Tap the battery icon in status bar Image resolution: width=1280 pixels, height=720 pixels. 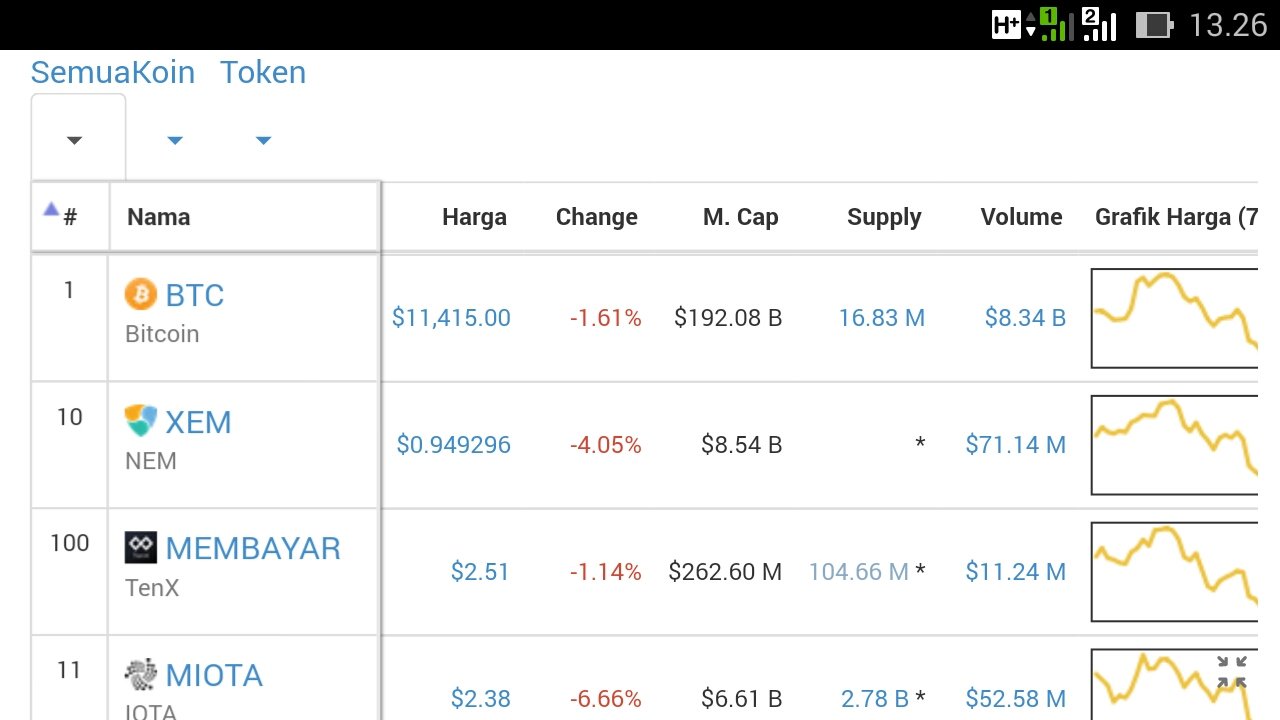click(1154, 25)
